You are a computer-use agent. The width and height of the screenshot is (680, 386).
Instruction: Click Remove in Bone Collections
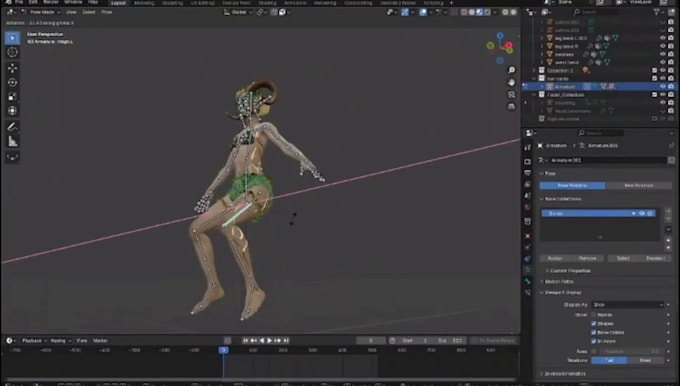tap(587, 258)
